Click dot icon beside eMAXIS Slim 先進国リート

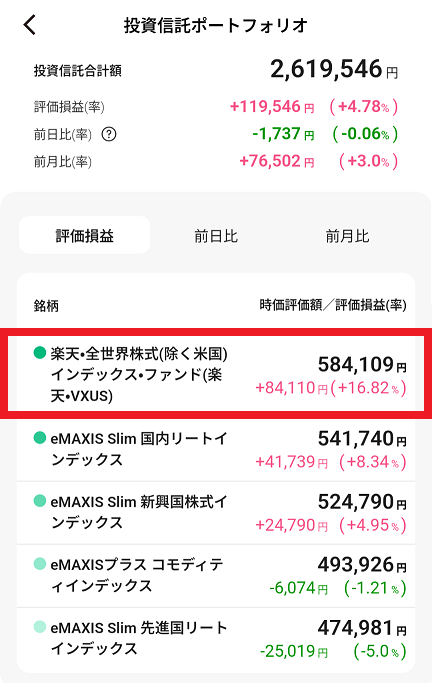coord(40,627)
